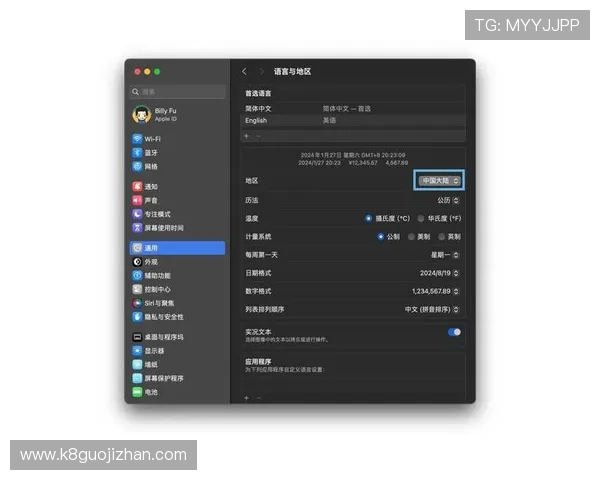Minimize the window with yellow button
600x480 pixels.
click(x=147, y=72)
